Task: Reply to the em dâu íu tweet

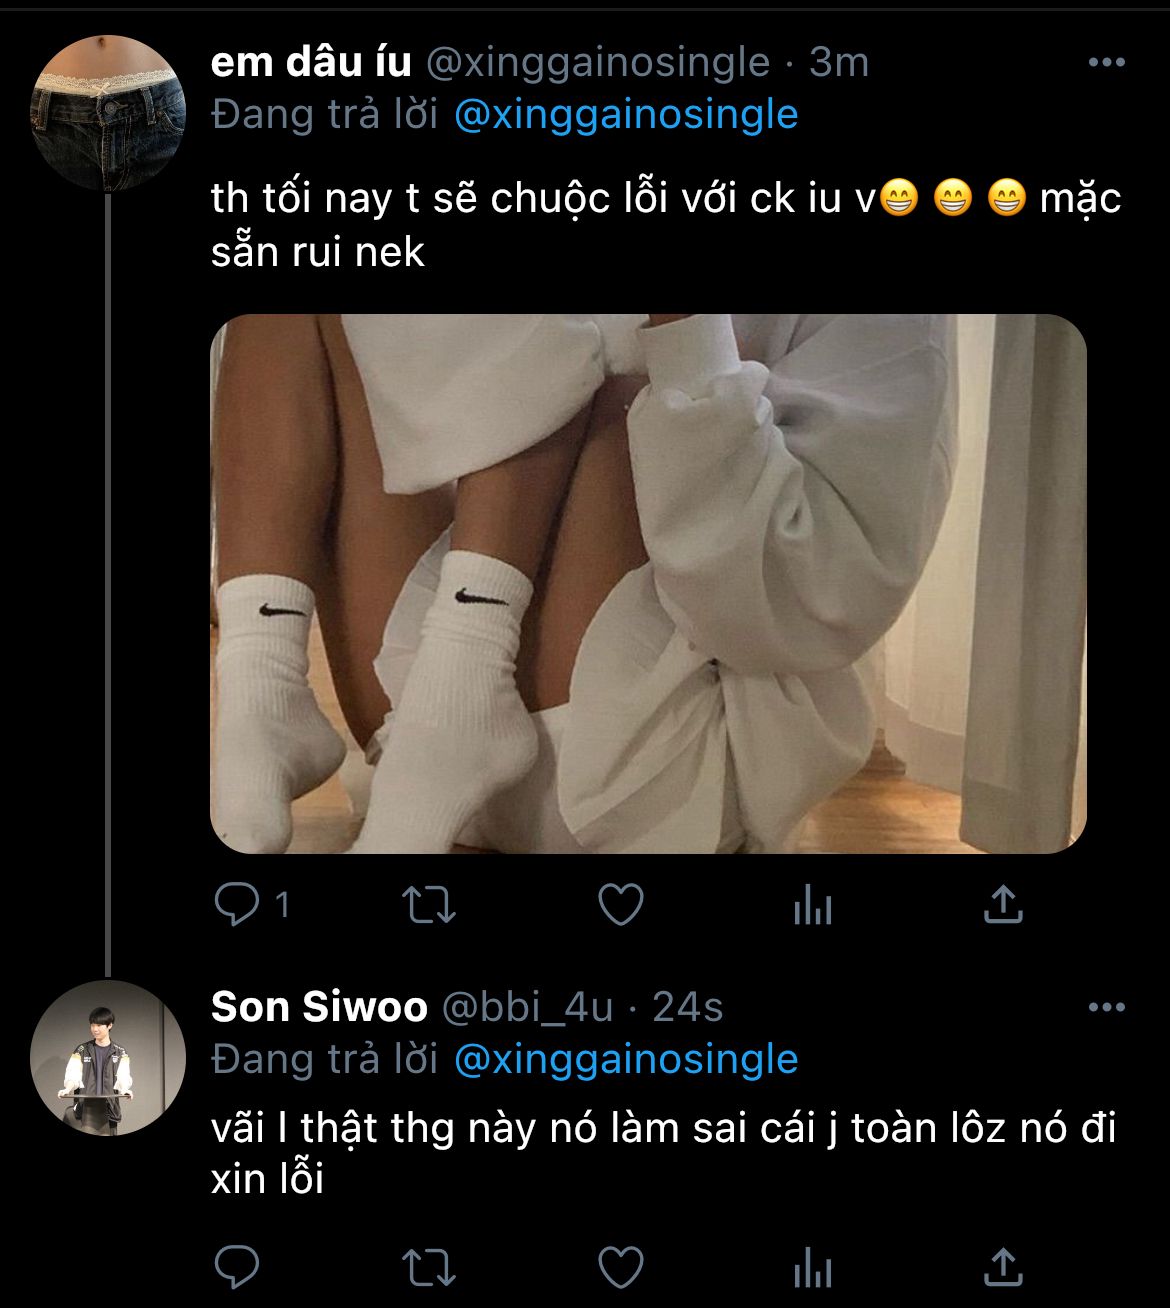Action: [x=237, y=905]
